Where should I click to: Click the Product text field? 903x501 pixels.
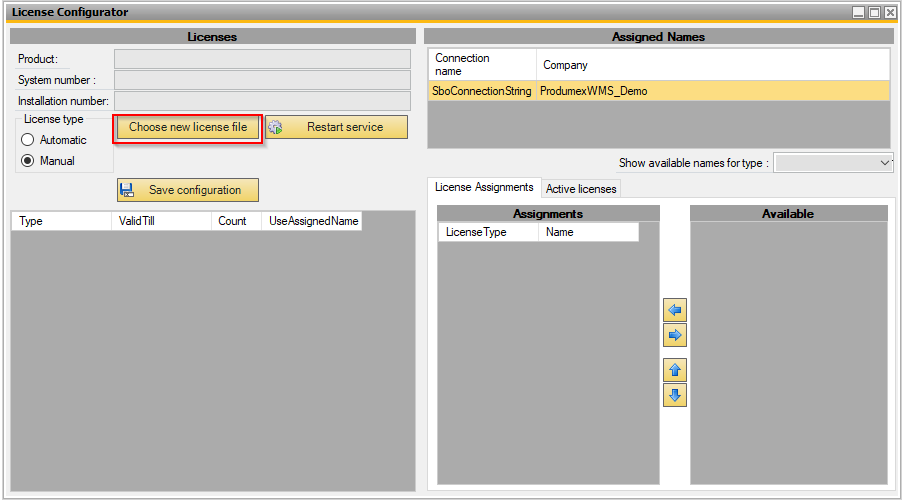(x=262, y=59)
